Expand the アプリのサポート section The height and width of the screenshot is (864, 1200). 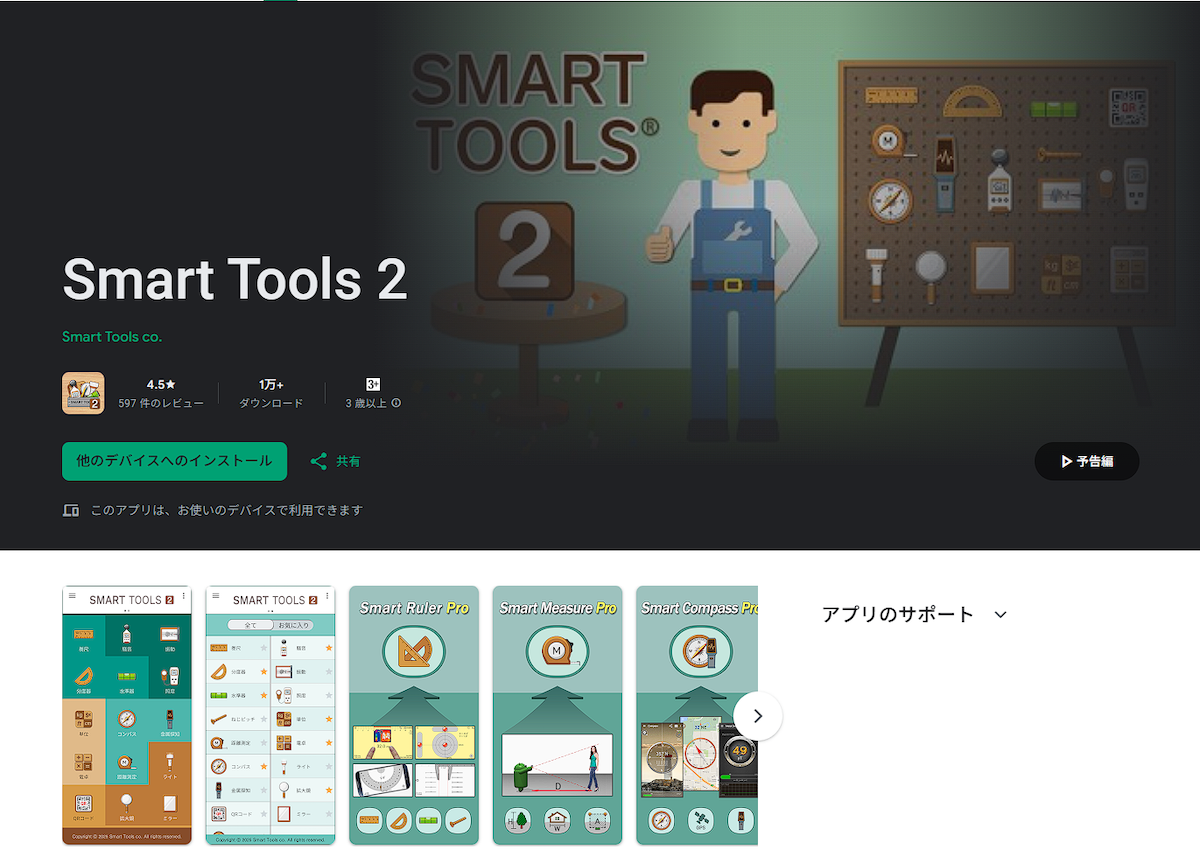click(x=1001, y=615)
